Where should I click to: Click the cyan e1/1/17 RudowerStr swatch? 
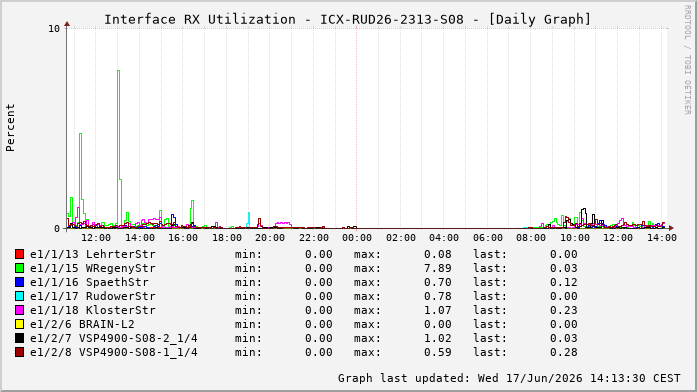[19, 296]
